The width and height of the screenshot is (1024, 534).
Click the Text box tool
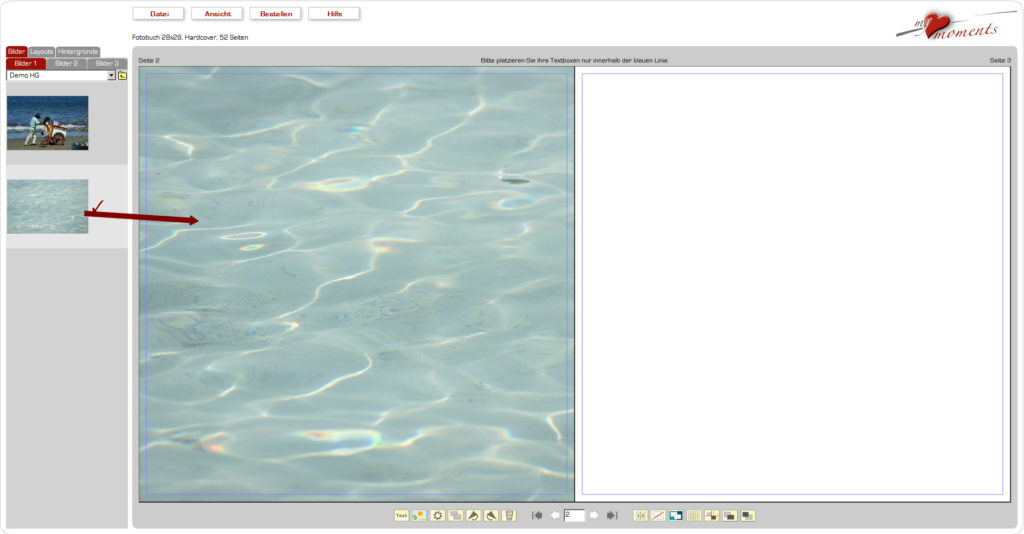point(401,516)
